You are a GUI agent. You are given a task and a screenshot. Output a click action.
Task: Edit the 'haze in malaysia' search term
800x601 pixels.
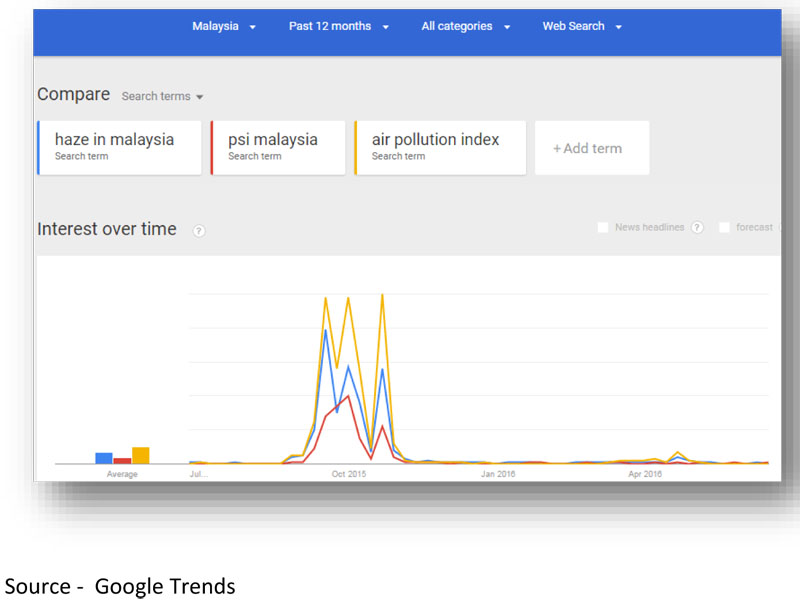point(119,147)
